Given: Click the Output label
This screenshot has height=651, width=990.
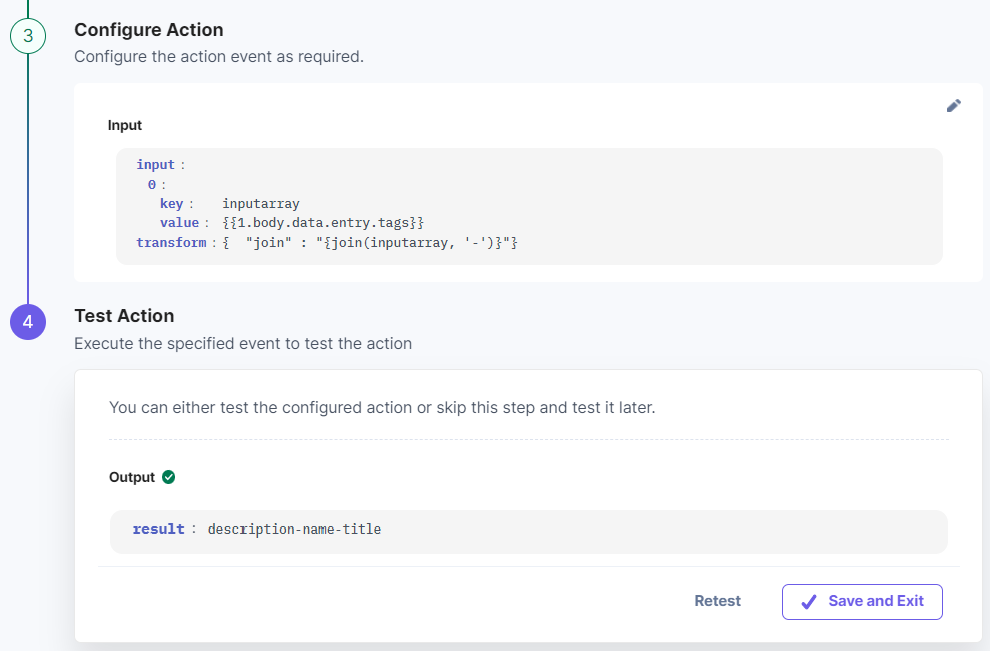Looking at the screenshot, I should click(132, 477).
